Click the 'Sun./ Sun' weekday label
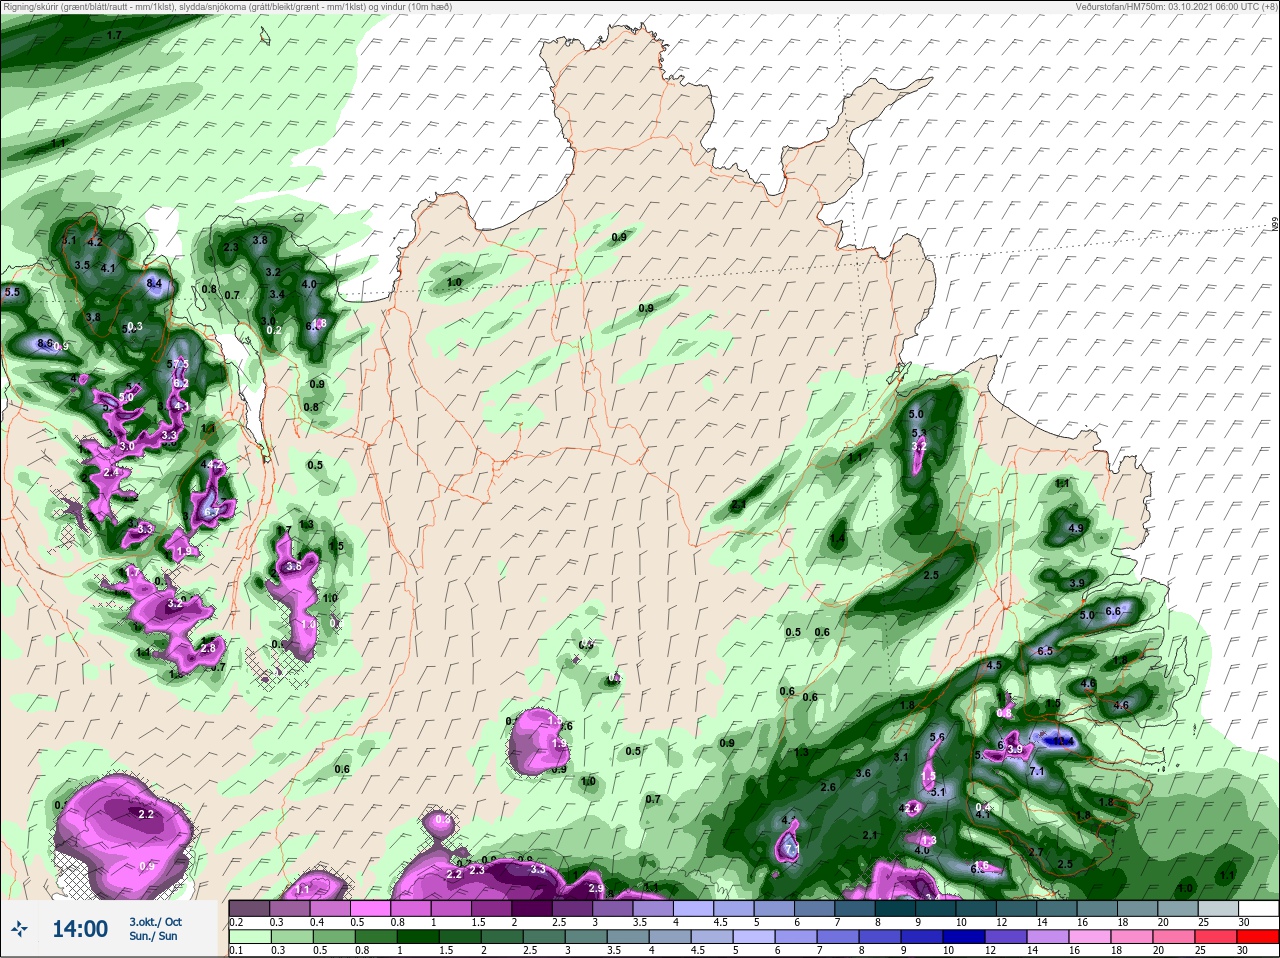Screen dimensions: 1280x958 [153, 936]
